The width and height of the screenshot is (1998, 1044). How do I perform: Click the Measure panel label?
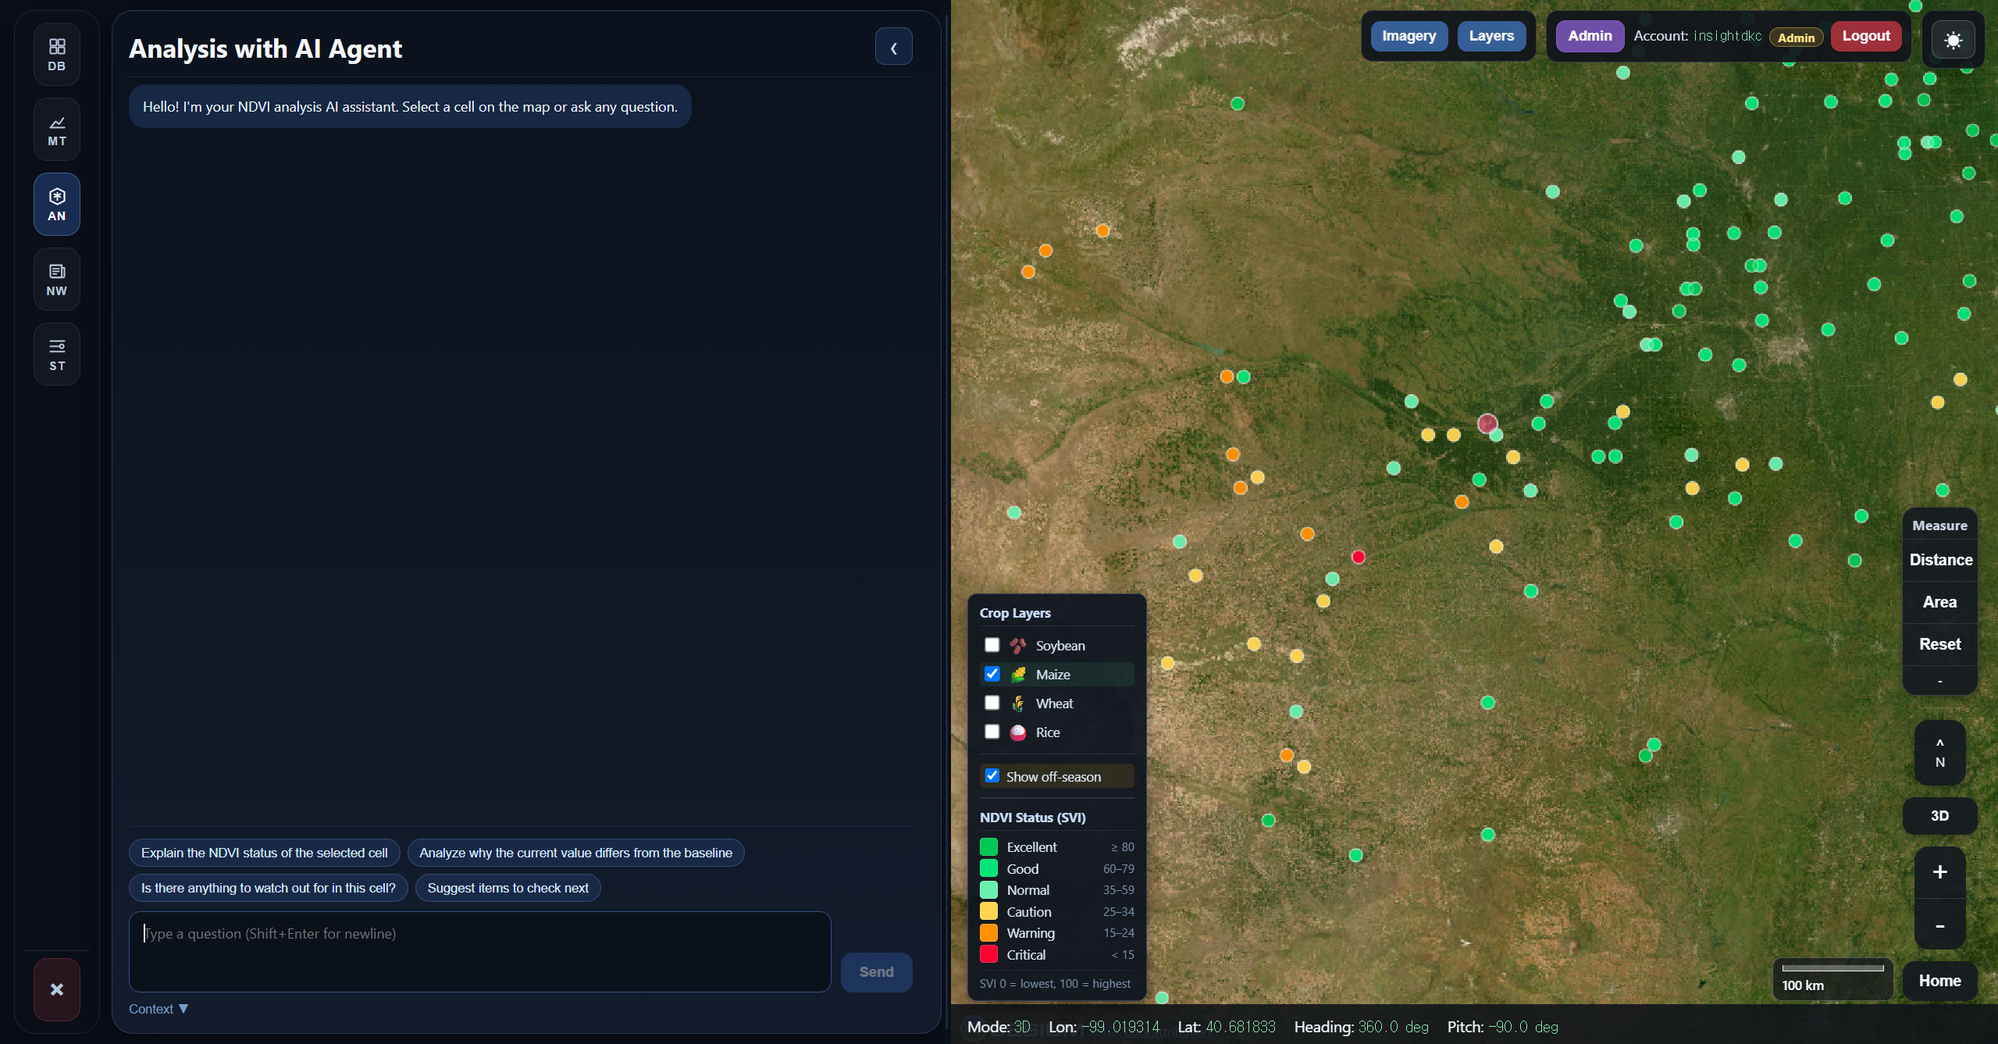1939,525
